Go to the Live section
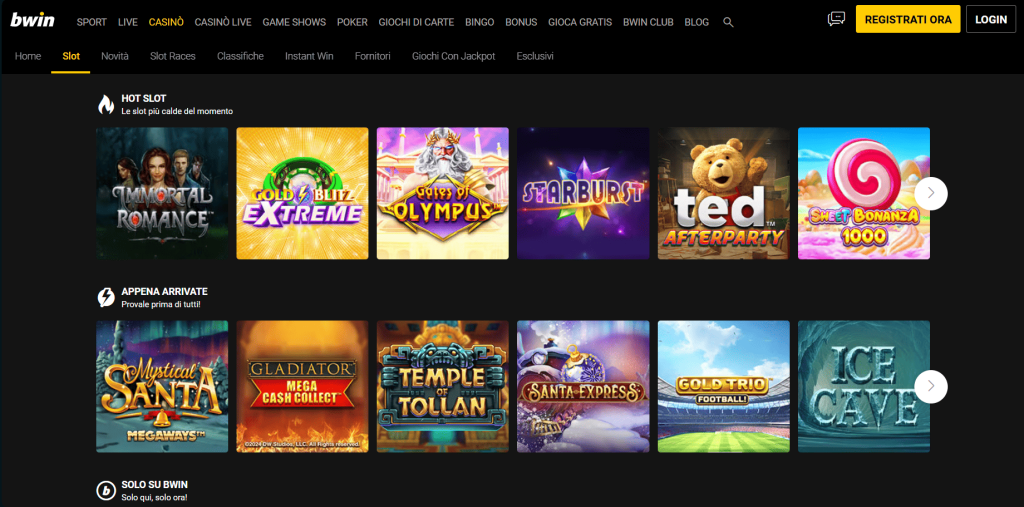This screenshot has height=507, width=1024. 128,22
